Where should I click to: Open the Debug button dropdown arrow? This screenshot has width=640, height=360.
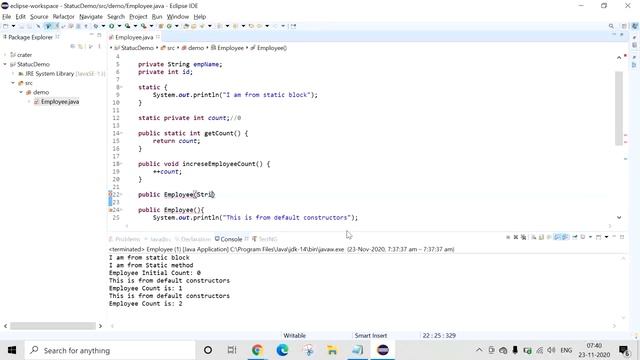point(103,26)
